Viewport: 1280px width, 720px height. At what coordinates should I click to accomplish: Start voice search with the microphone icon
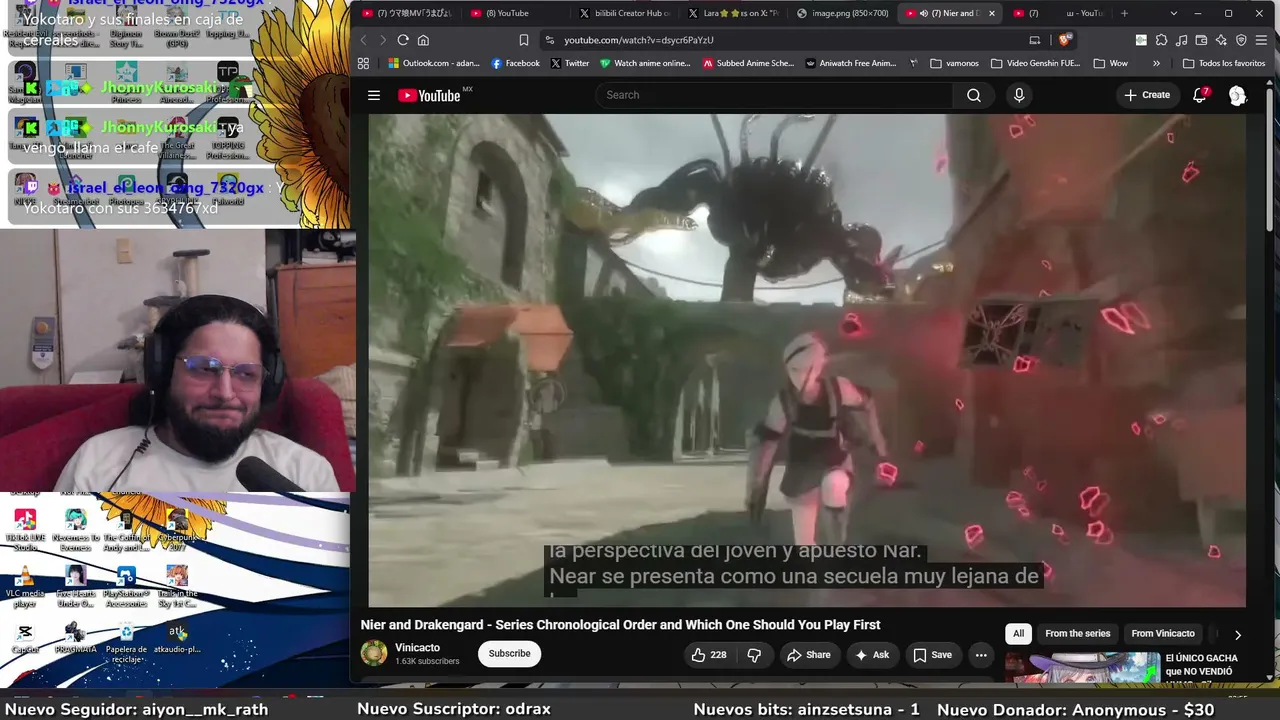pos(1019,95)
